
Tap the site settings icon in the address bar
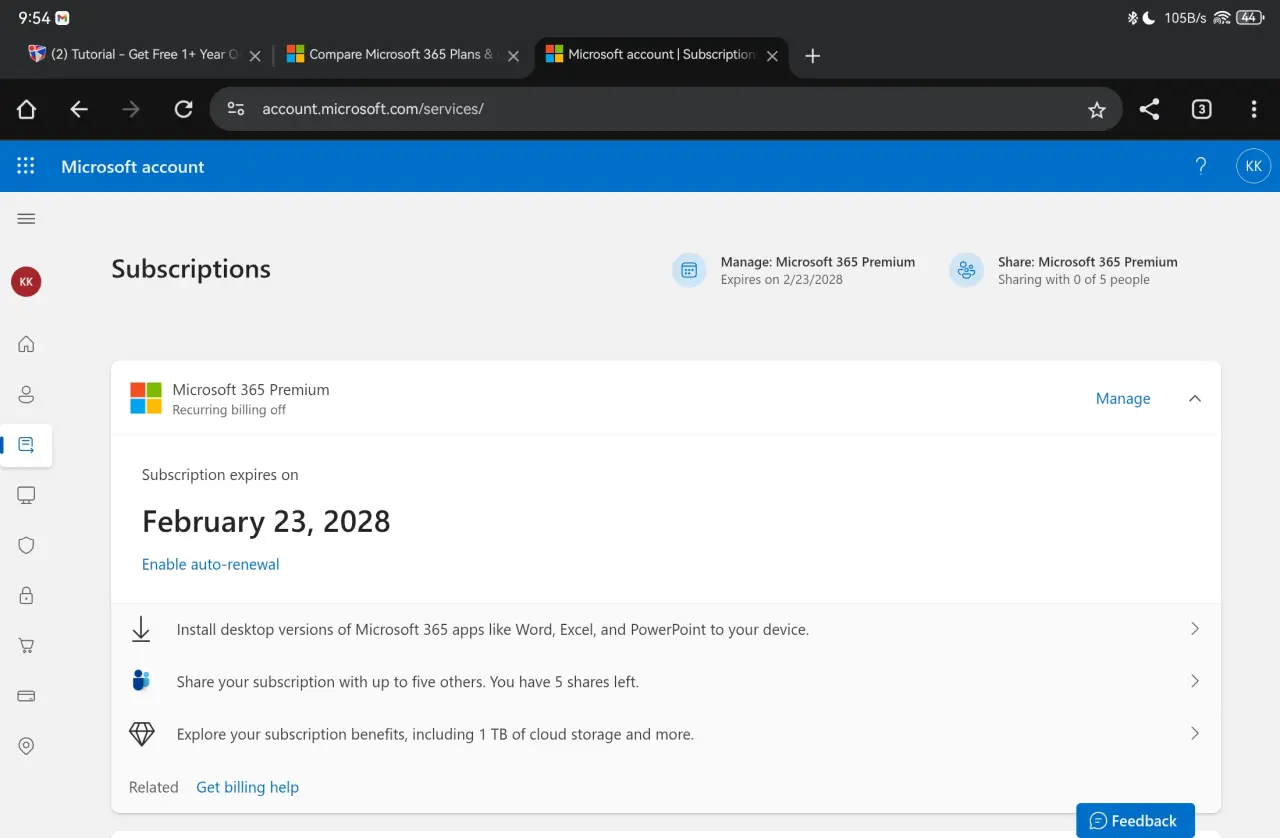236,109
